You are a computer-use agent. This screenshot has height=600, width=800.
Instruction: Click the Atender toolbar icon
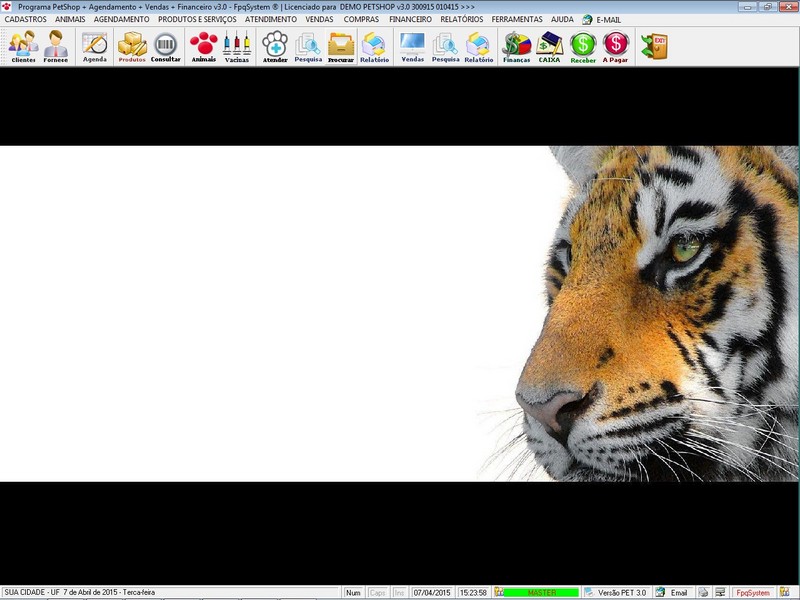point(275,46)
